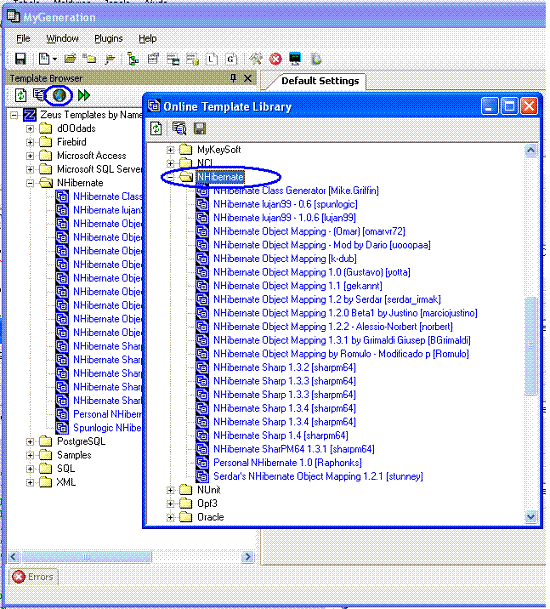Click the red circled X toolbar icon
The image size is (550, 609).
tap(275, 59)
